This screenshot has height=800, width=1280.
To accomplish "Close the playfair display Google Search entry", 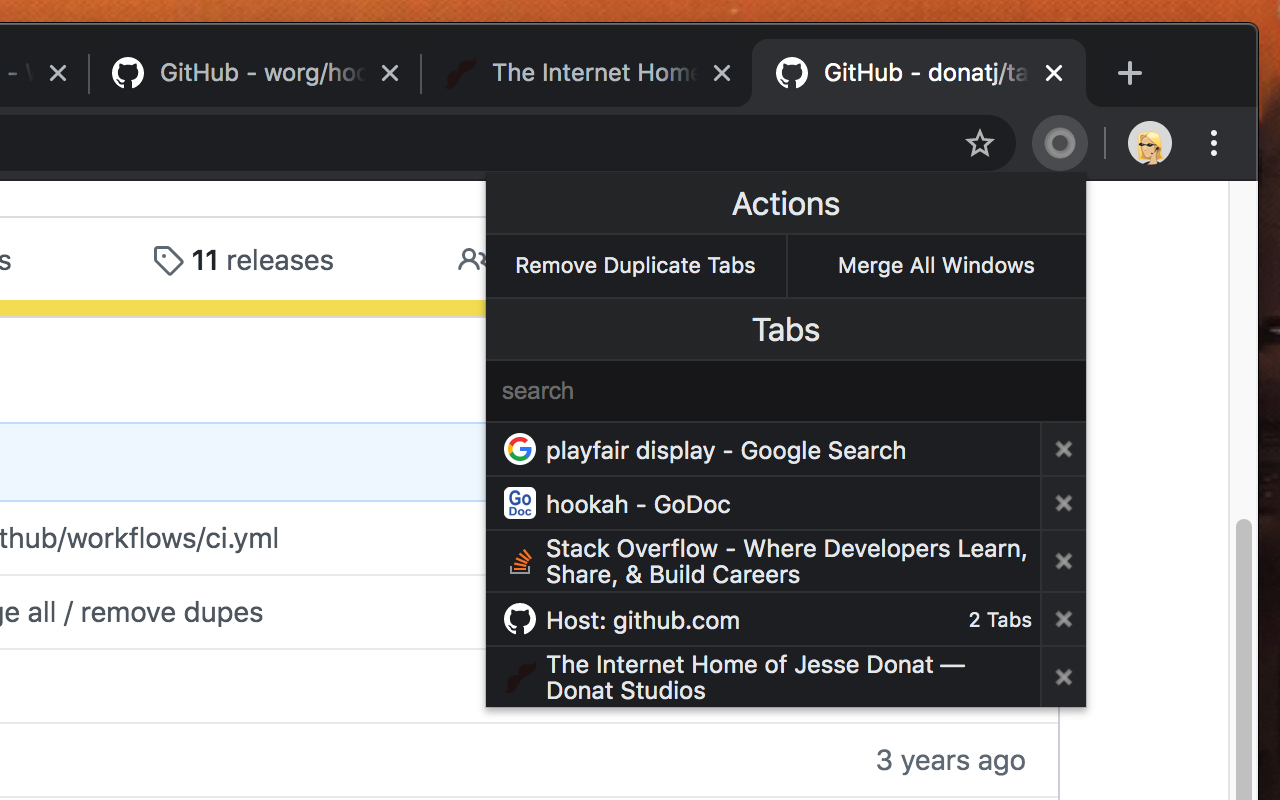I will tap(1063, 450).
